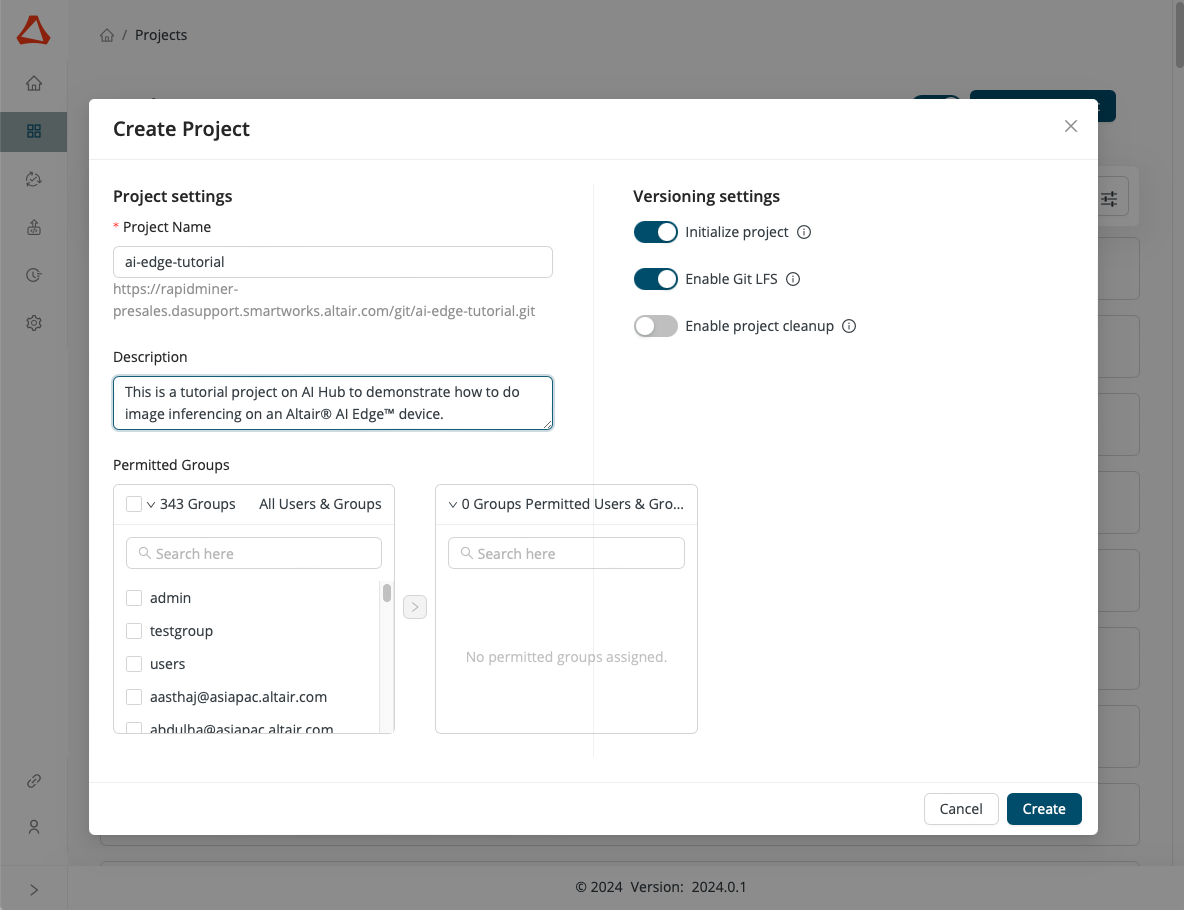
Task: Open the Home sidebar icon
Action: pos(34,84)
